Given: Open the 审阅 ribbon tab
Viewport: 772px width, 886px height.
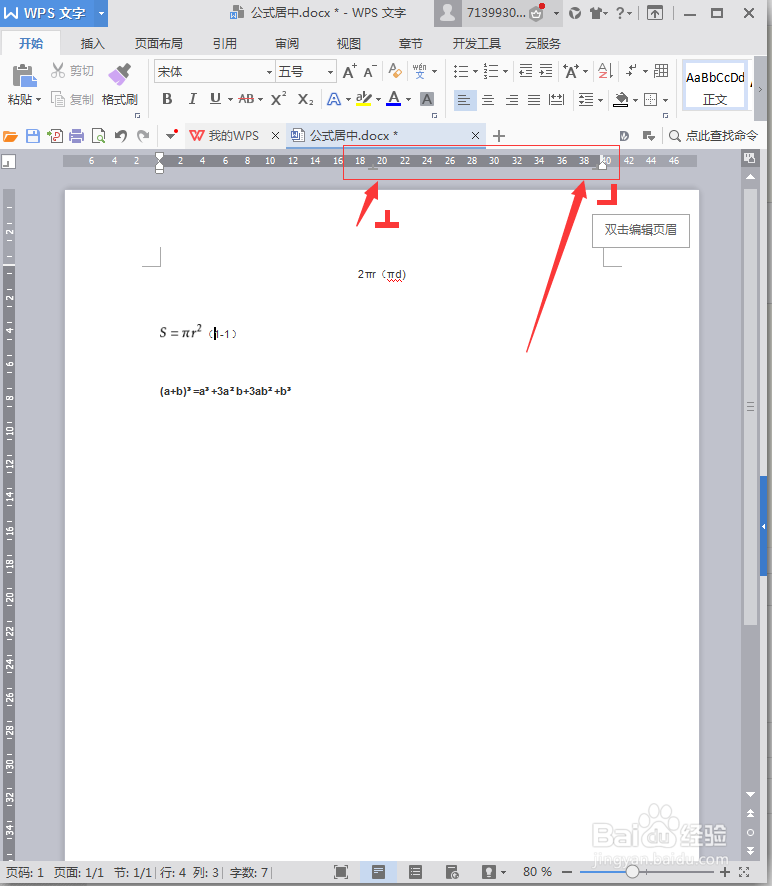Looking at the screenshot, I should [x=287, y=44].
